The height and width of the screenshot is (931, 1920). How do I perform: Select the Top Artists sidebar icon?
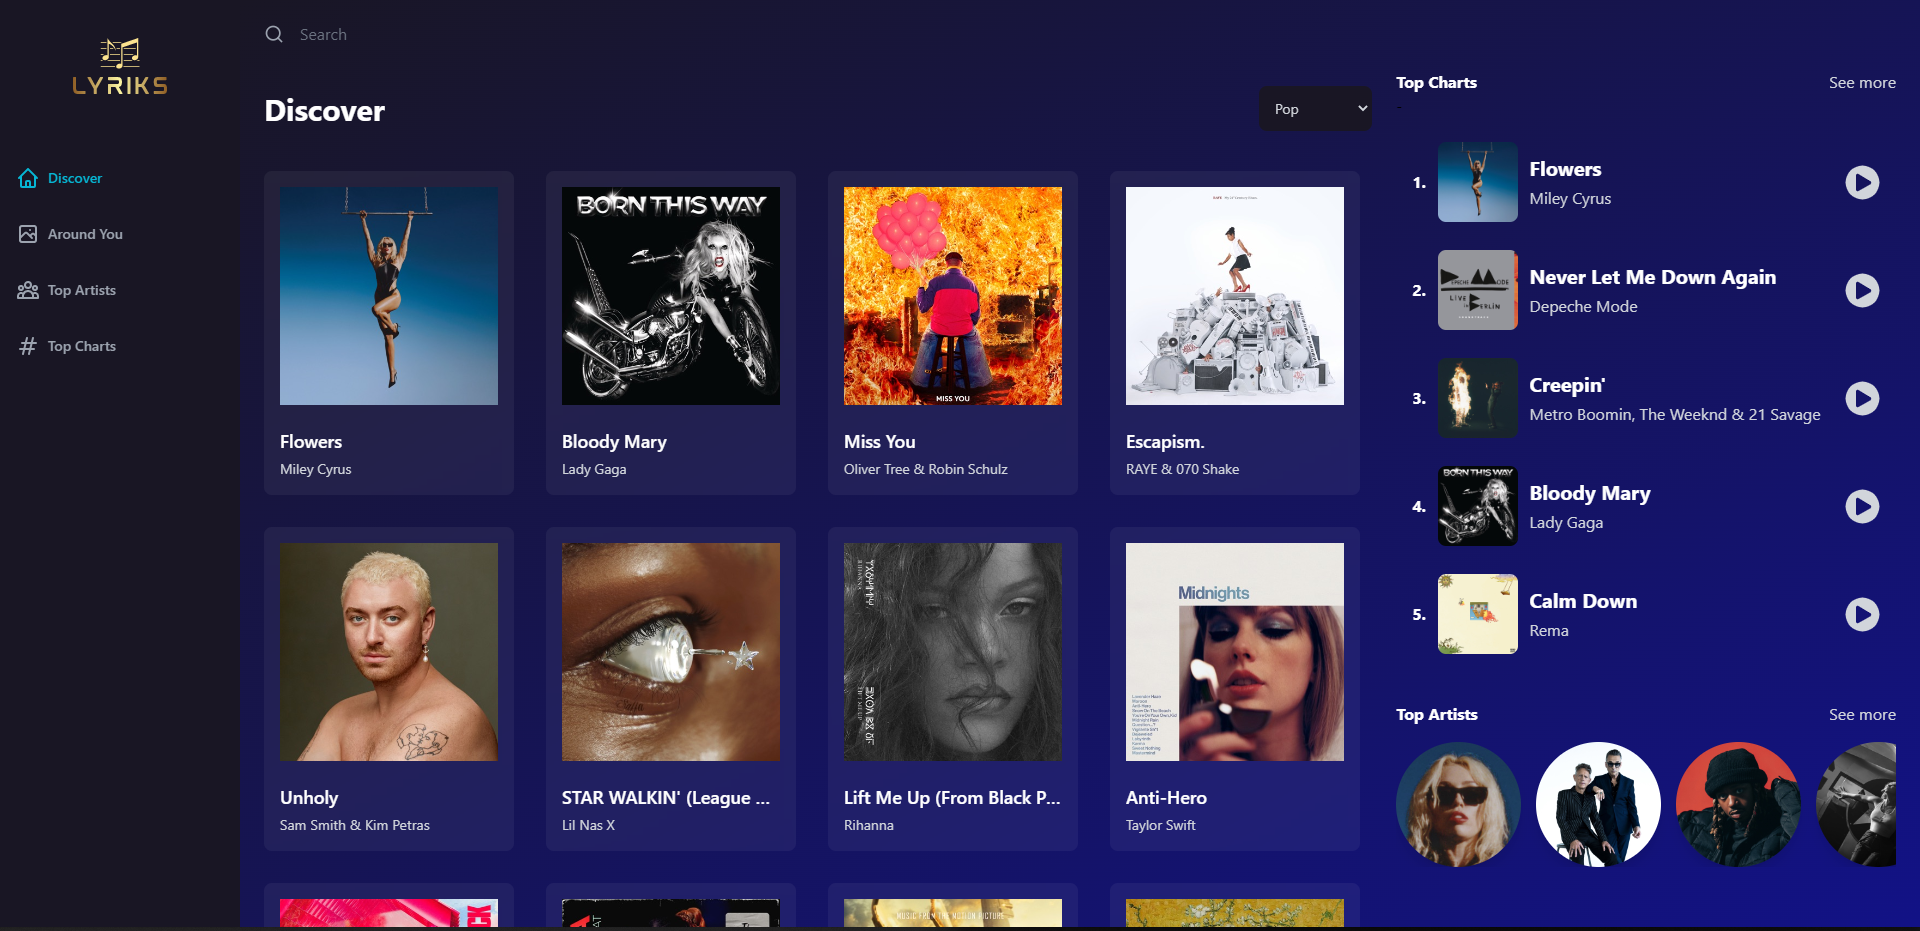(27, 290)
